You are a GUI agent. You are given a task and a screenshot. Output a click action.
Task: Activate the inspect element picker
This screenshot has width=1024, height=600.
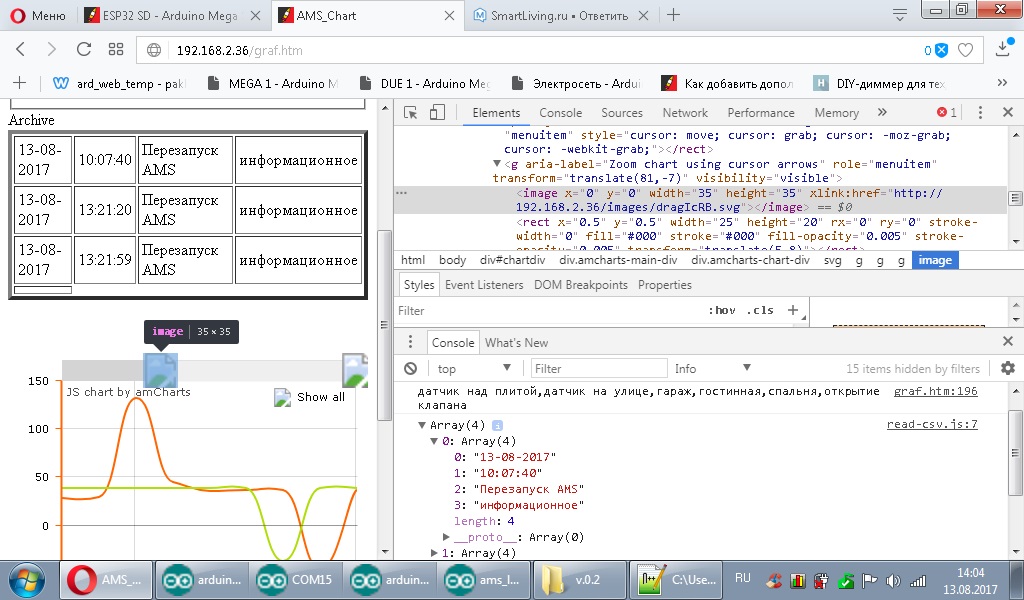(x=411, y=113)
